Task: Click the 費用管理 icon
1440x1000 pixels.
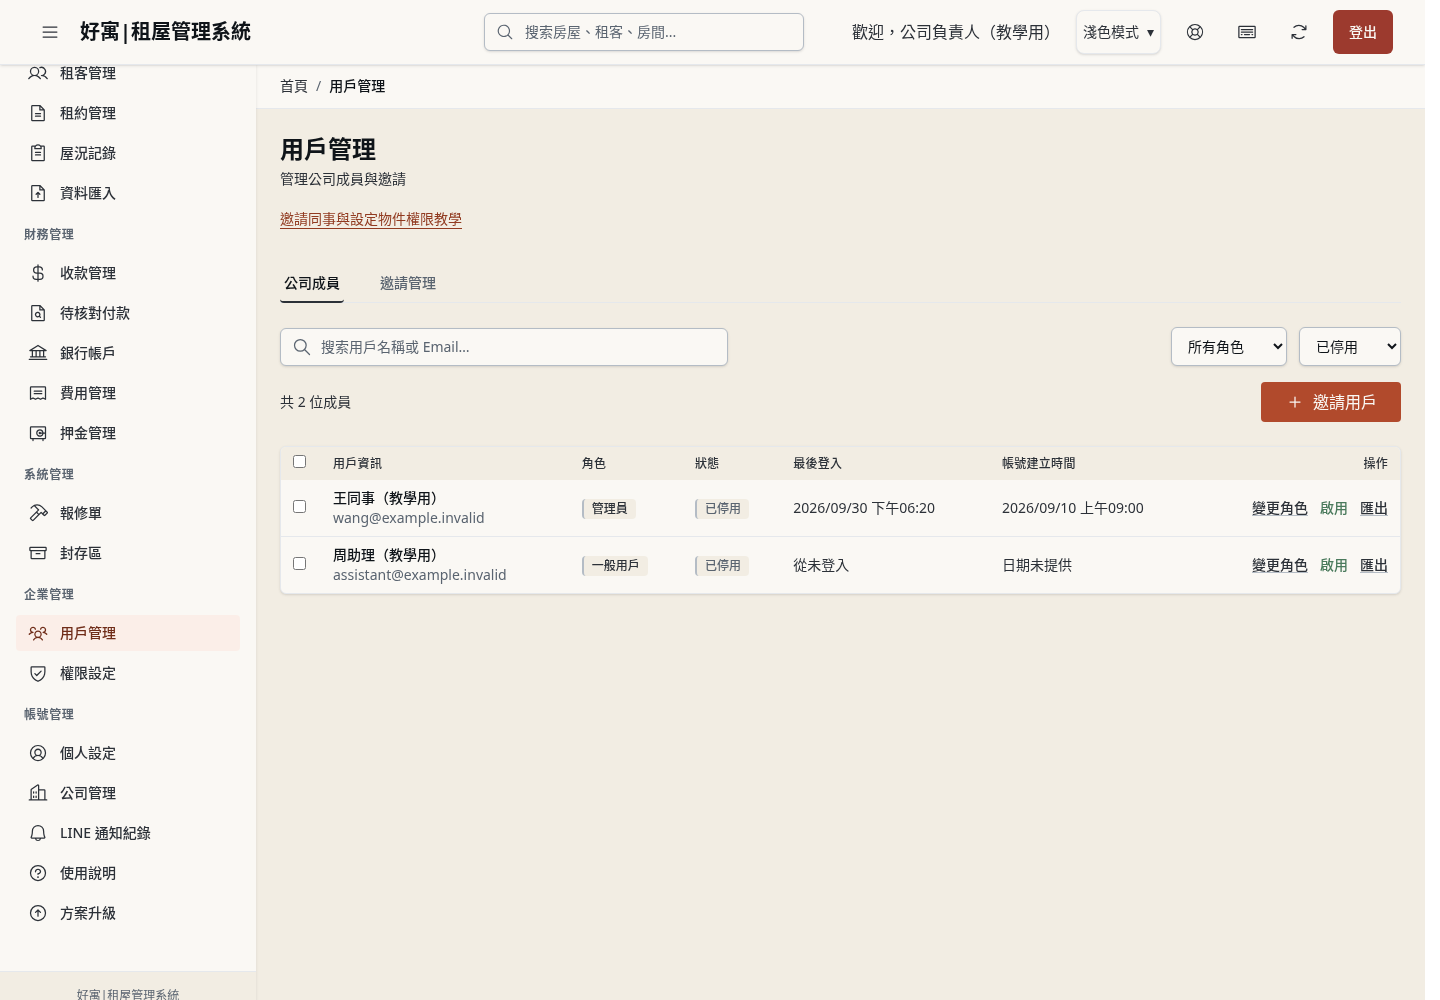Action: click(38, 393)
